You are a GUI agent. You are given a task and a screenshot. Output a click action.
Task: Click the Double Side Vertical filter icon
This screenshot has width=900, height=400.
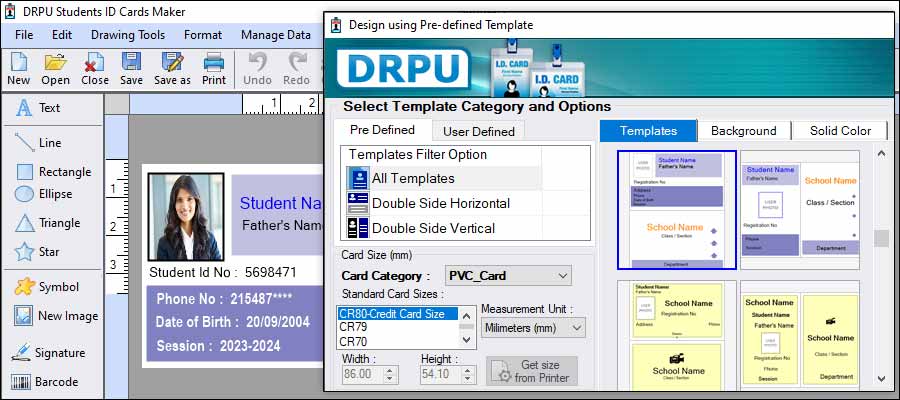[358, 228]
